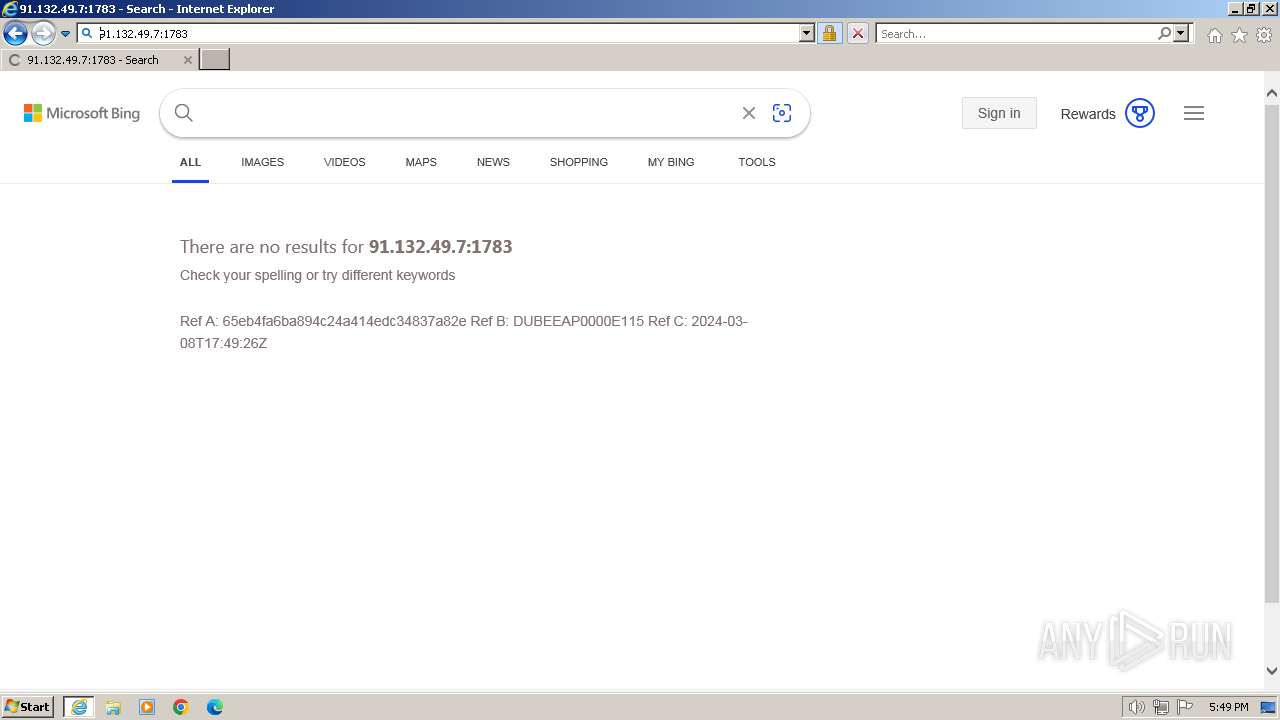Switch to the MAPS tab
Screen dimensions: 1280x720
pyautogui.click(x=421, y=162)
